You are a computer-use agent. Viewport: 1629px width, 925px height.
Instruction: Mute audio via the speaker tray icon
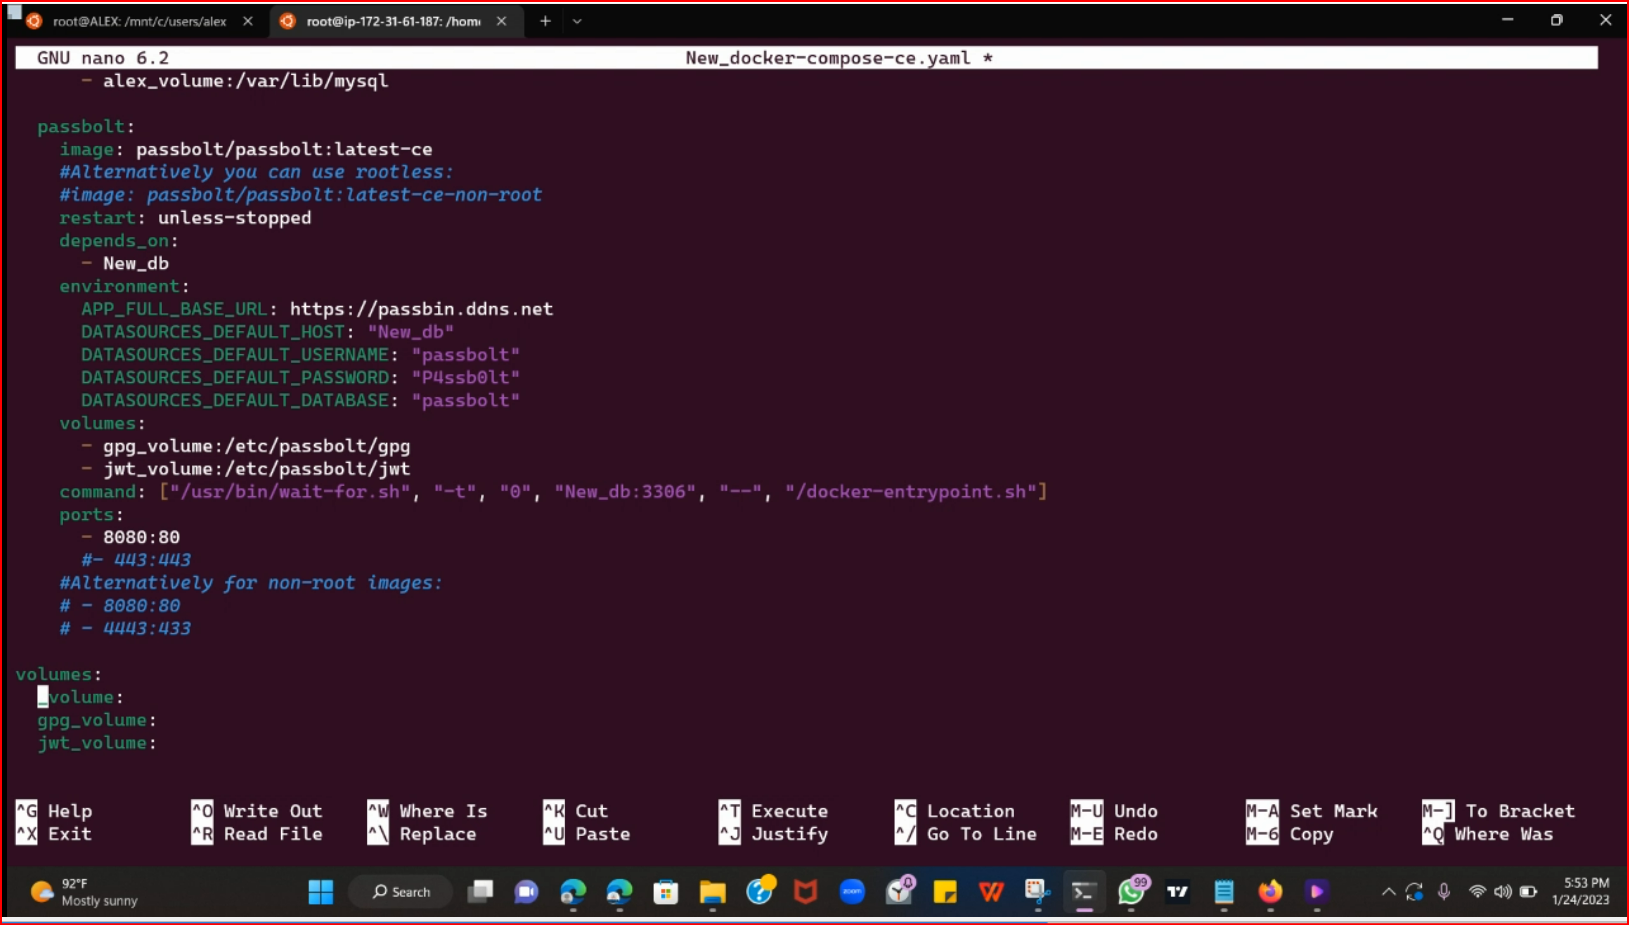1502,892
